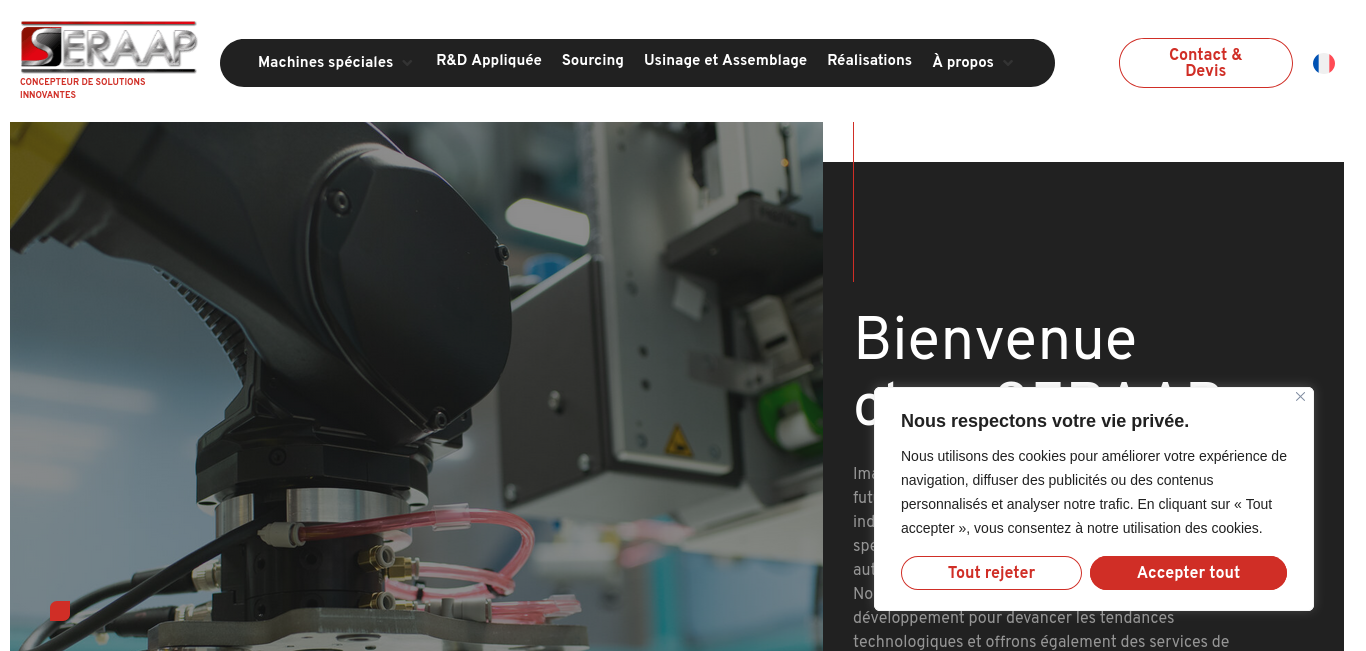Click the cookie usage description paragraph
Image resolution: width=1366 pixels, height=651 pixels.
click(1093, 492)
